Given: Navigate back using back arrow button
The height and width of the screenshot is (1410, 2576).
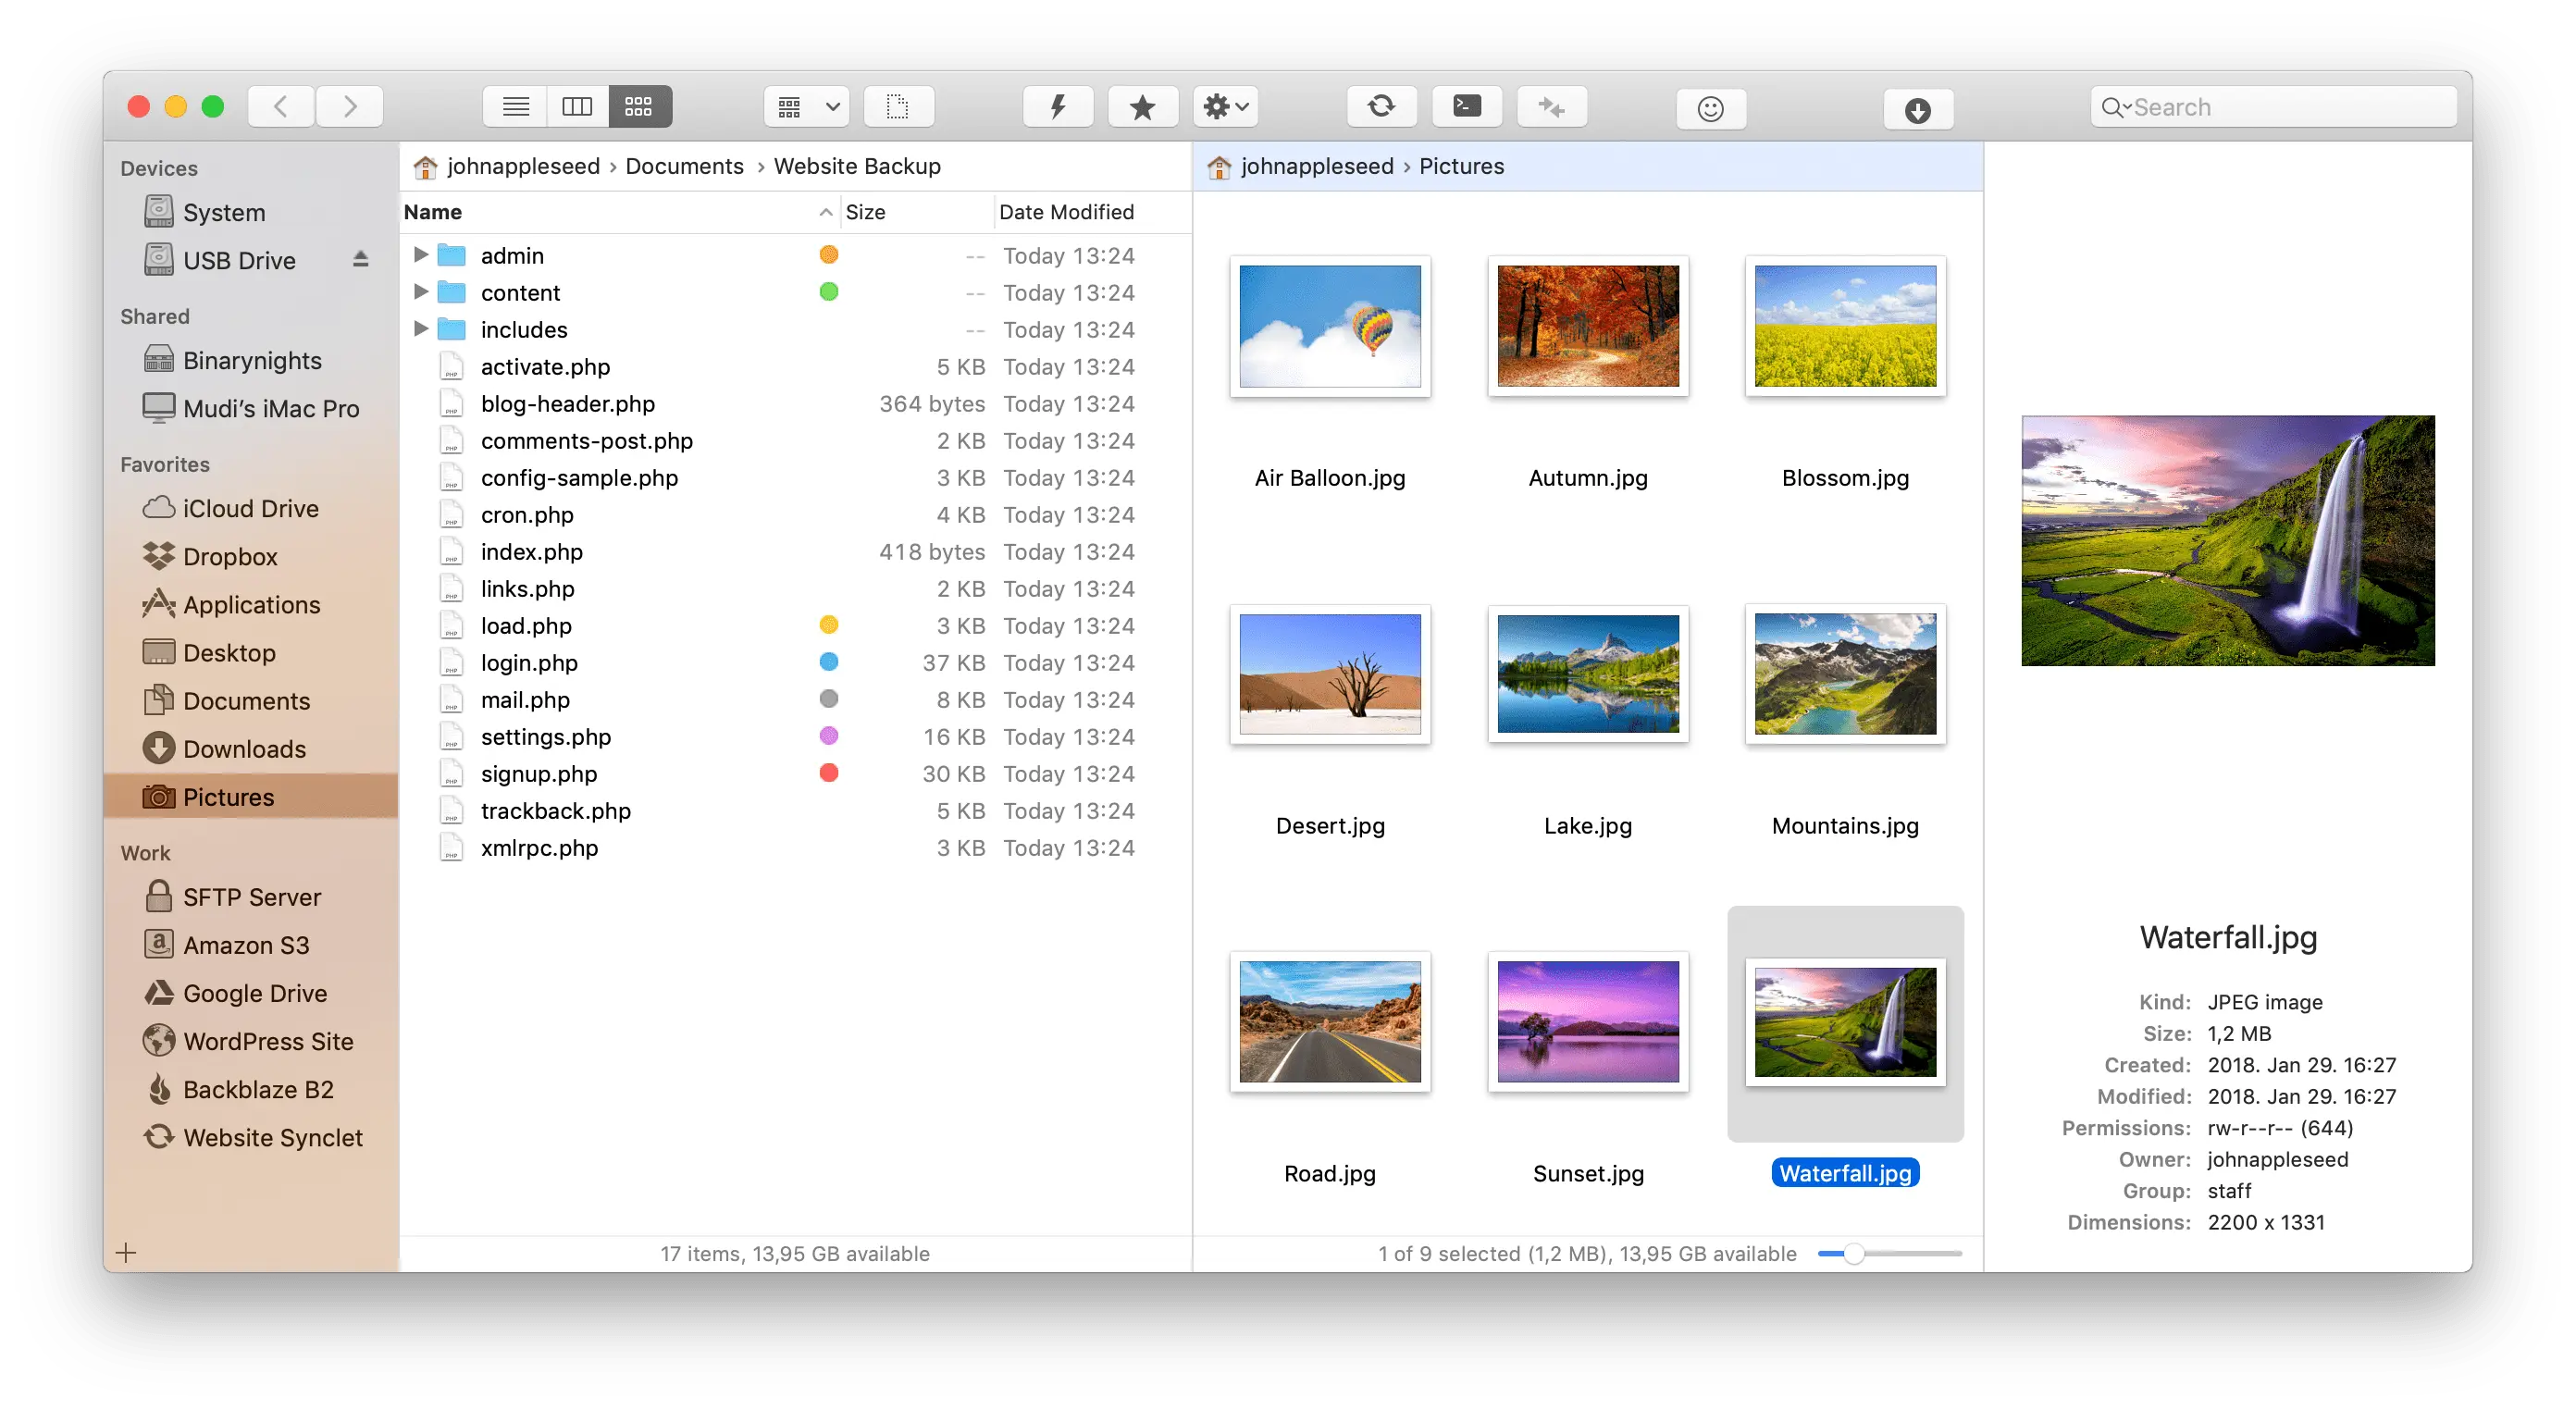Looking at the screenshot, I should pos(283,107).
